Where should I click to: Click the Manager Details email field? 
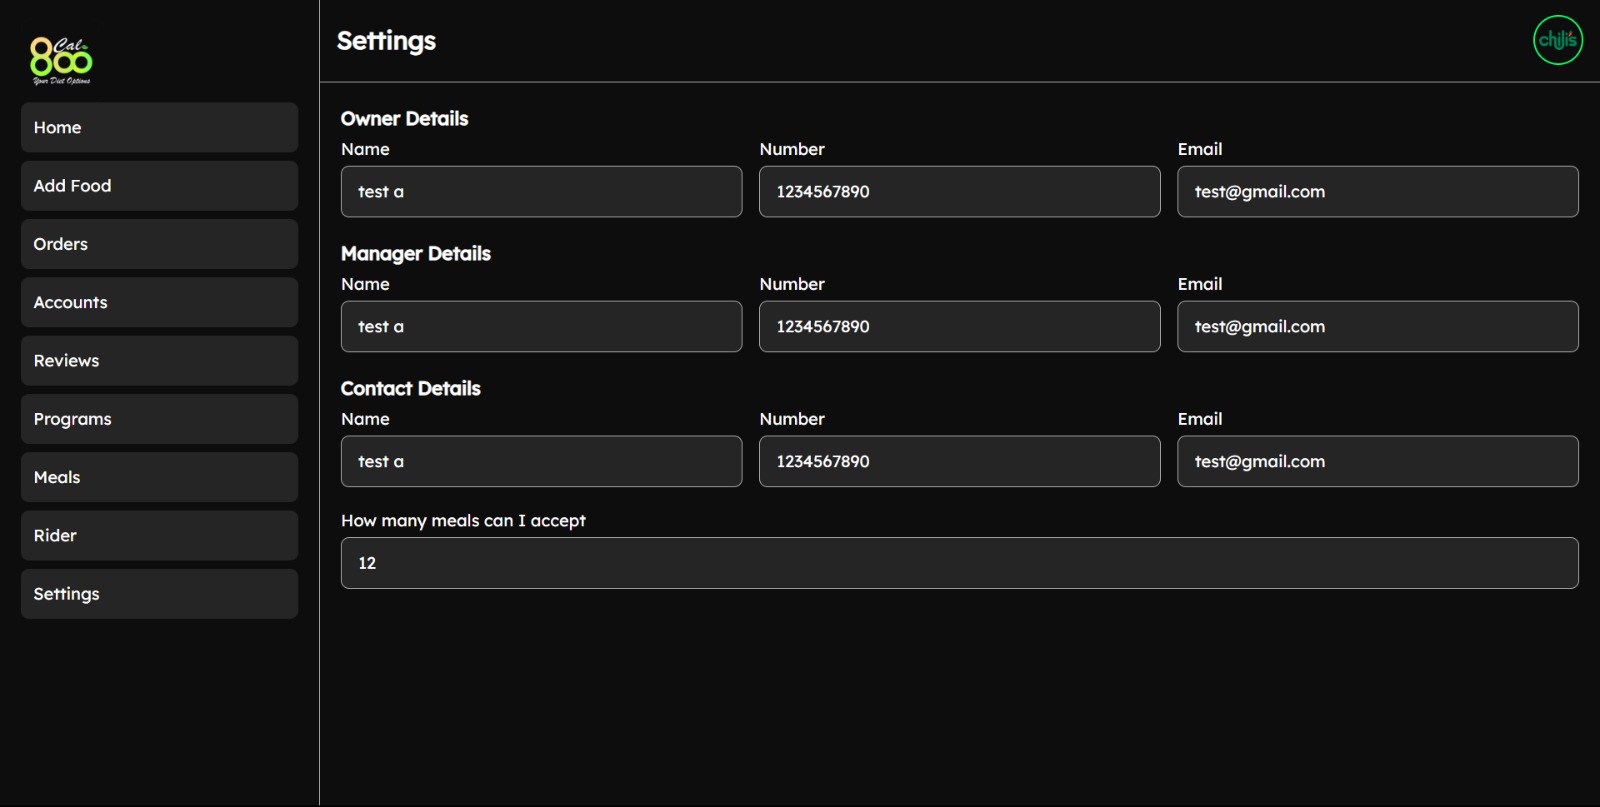1378,326
